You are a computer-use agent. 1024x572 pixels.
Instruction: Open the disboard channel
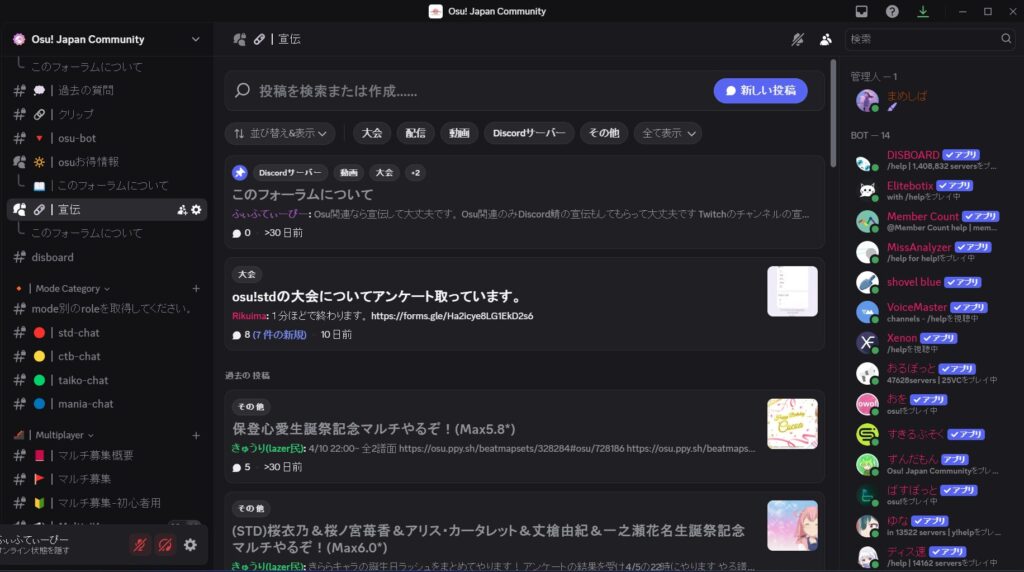(107, 257)
